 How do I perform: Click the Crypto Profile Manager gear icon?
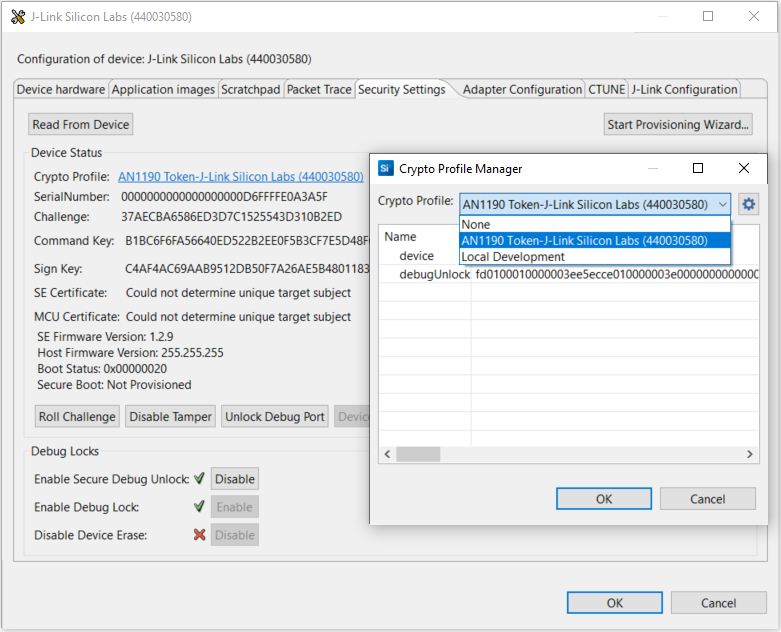coord(748,204)
